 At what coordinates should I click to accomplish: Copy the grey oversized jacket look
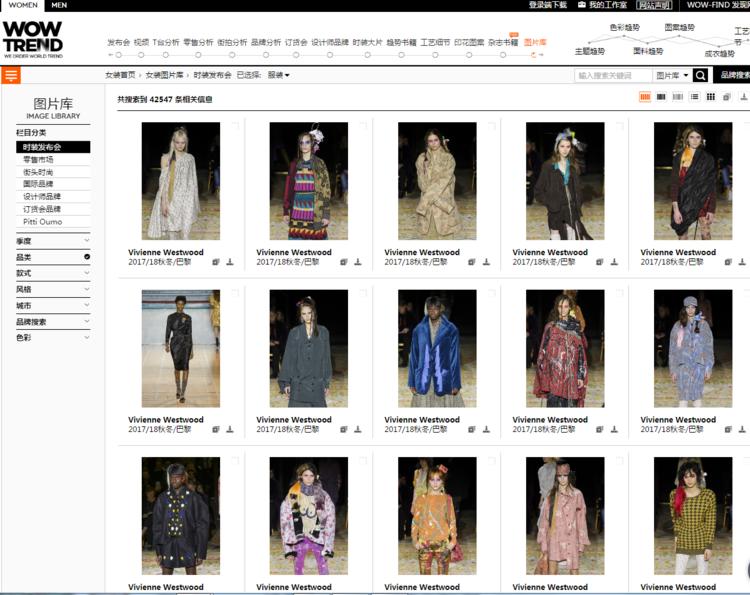[x=343, y=430]
